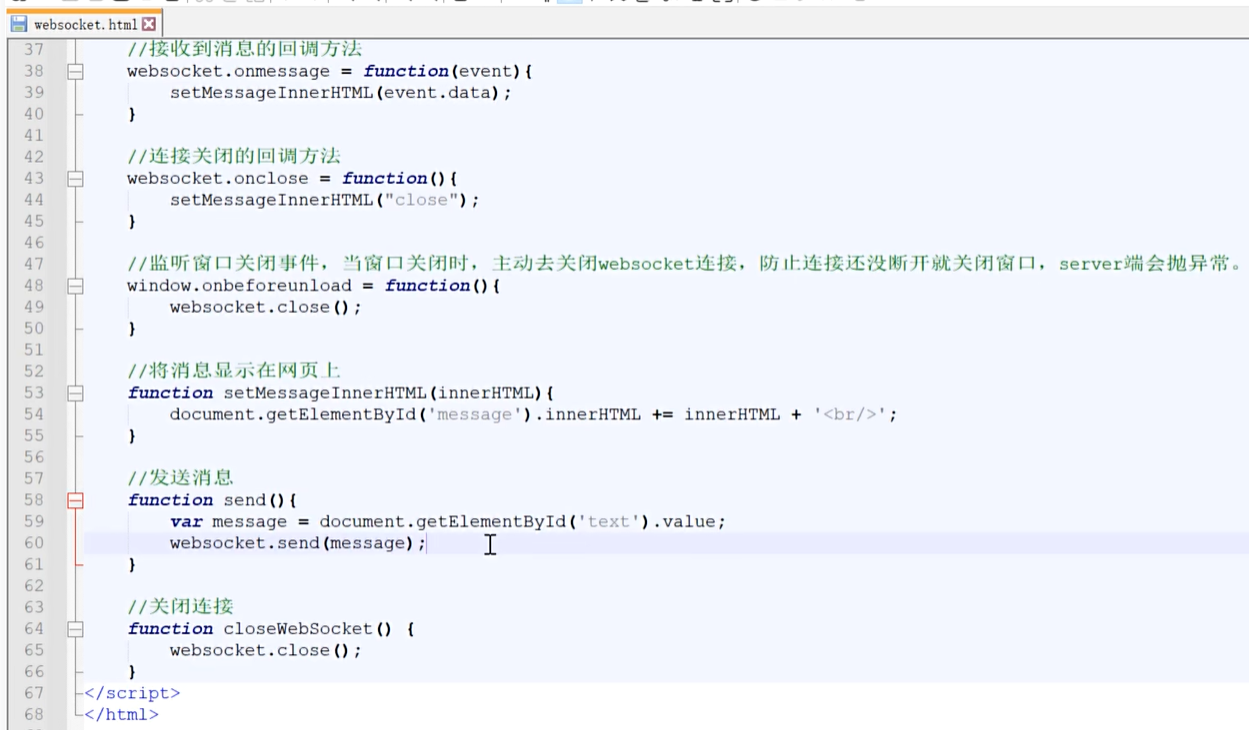
Task: Collapse the closeWebSocket fold at line 64
Action: click(x=75, y=629)
